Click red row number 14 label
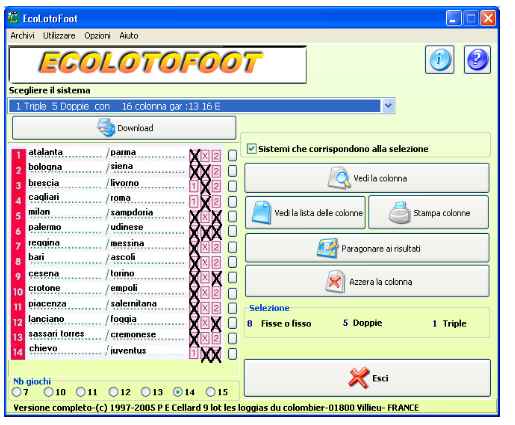Image resolution: width=515 pixels, height=425 pixels. click(18, 352)
